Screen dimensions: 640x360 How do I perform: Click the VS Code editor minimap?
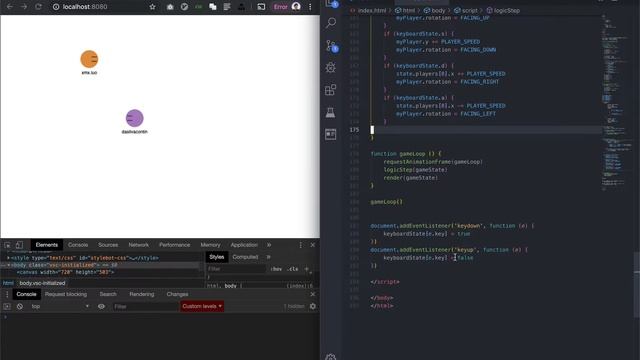tap(616, 102)
